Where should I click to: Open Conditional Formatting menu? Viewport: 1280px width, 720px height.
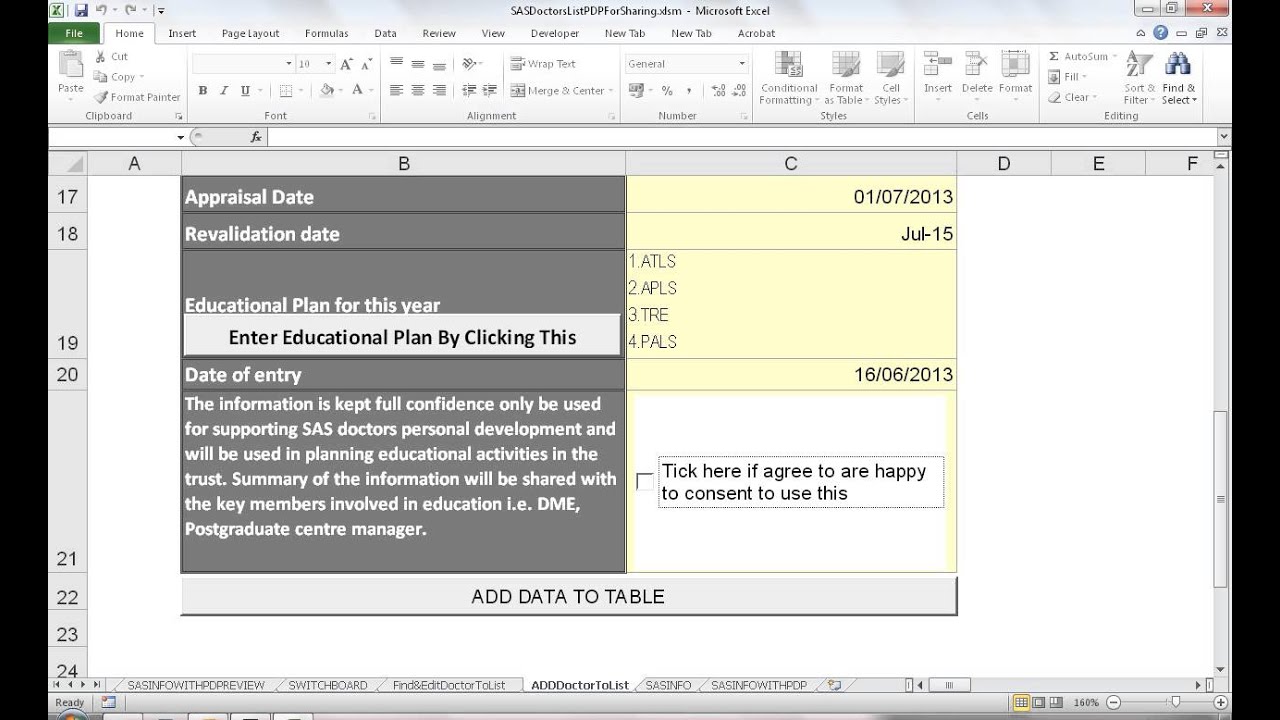(x=789, y=78)
